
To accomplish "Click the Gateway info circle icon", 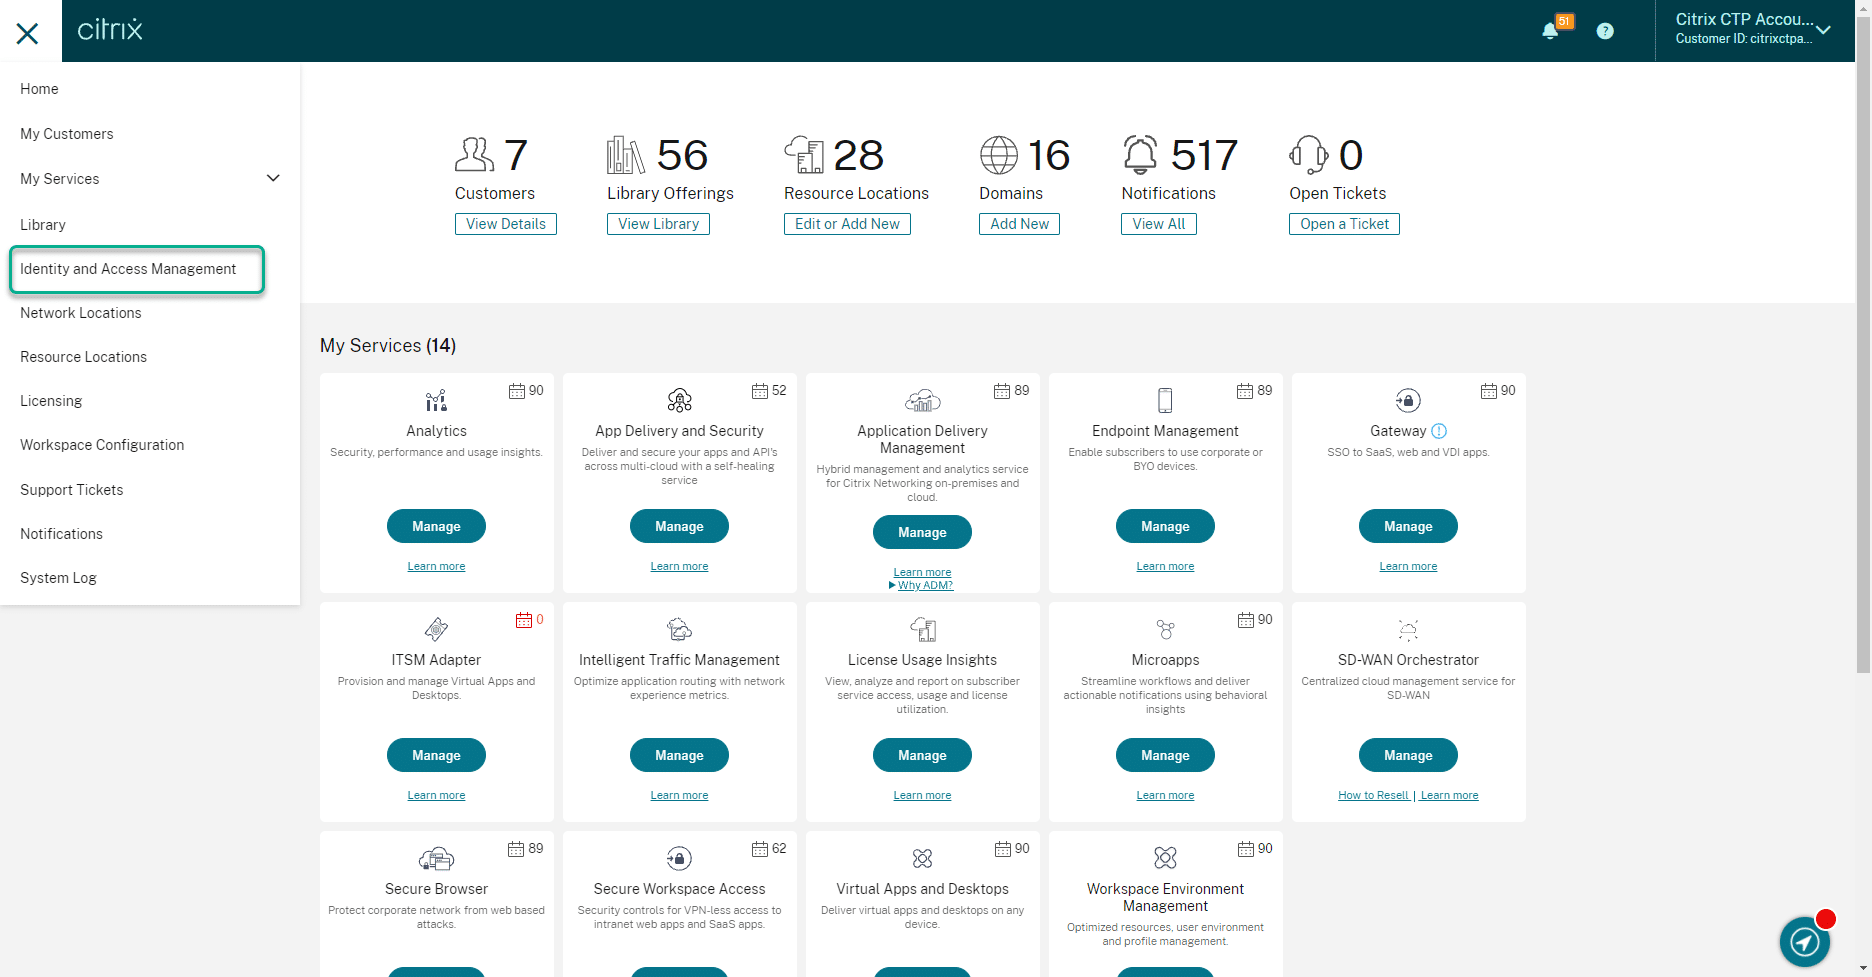I will (x=1439, y=431).
